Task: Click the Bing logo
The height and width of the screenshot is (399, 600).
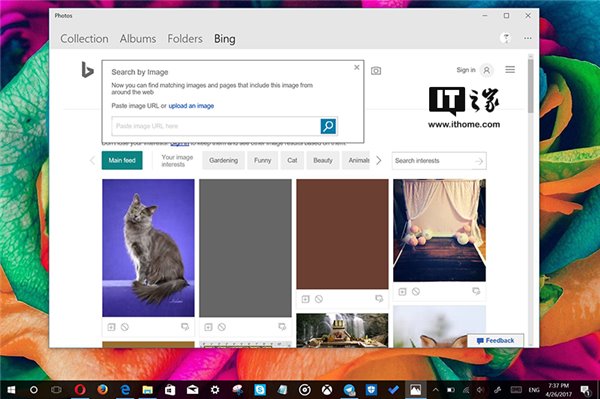Action: pyautogui.click(x=87, y=70)
